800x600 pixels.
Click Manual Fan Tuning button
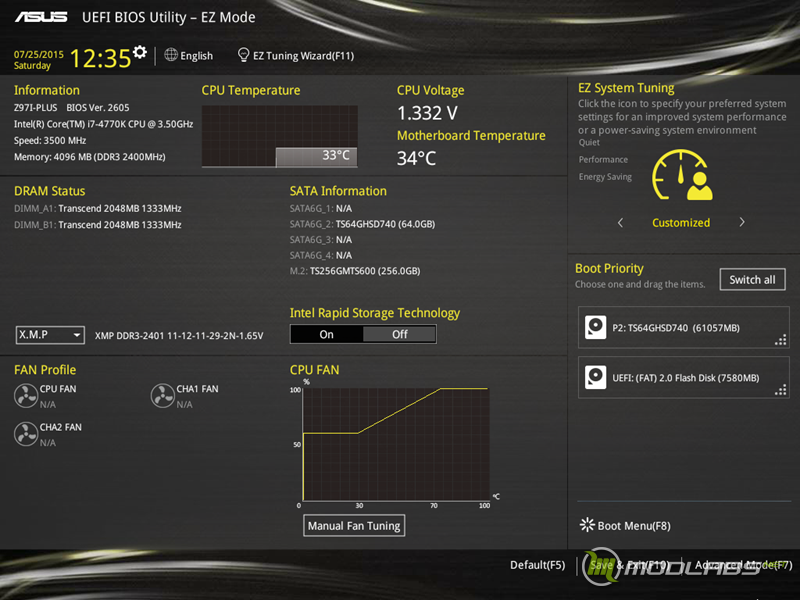[354, 526]
